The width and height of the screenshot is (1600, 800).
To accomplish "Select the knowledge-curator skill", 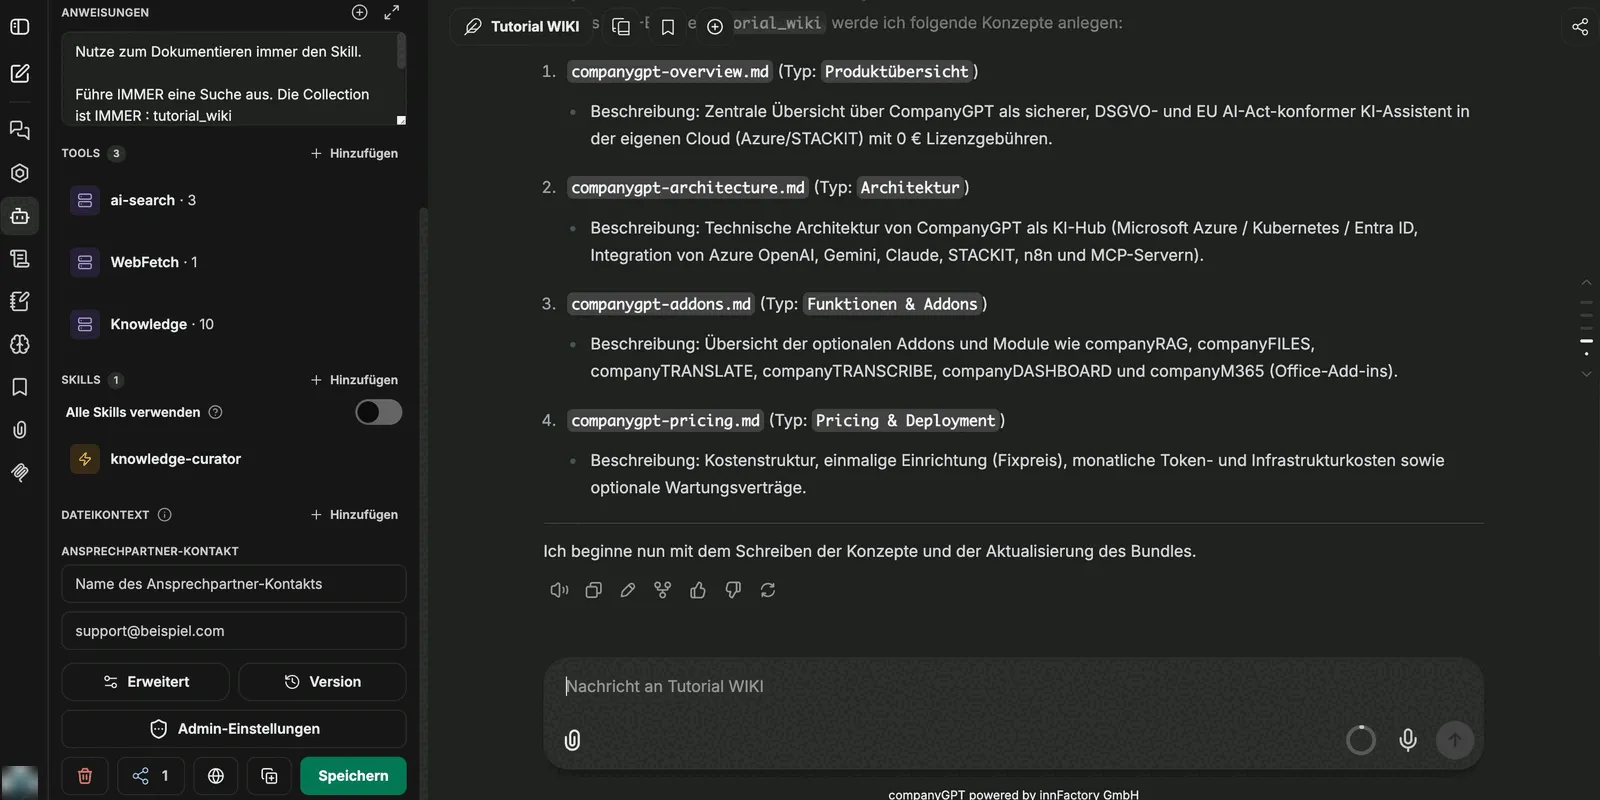I will [x=234, y=459].
